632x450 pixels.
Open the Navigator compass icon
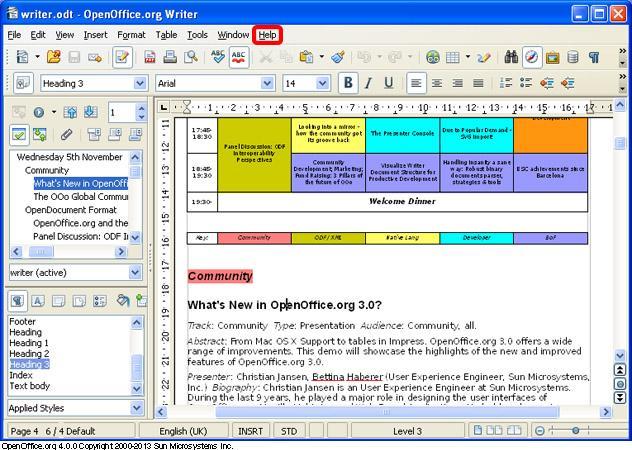531,58
